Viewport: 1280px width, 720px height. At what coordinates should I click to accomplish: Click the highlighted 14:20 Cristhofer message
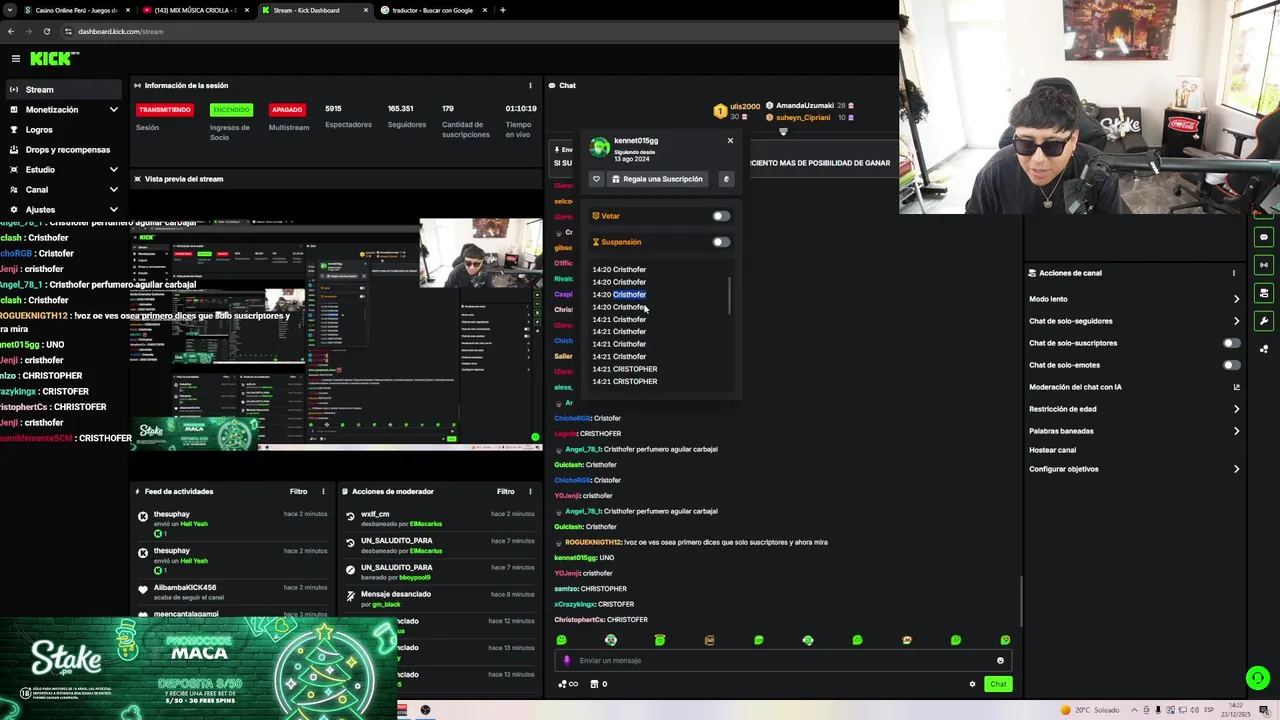pos(619,294)
